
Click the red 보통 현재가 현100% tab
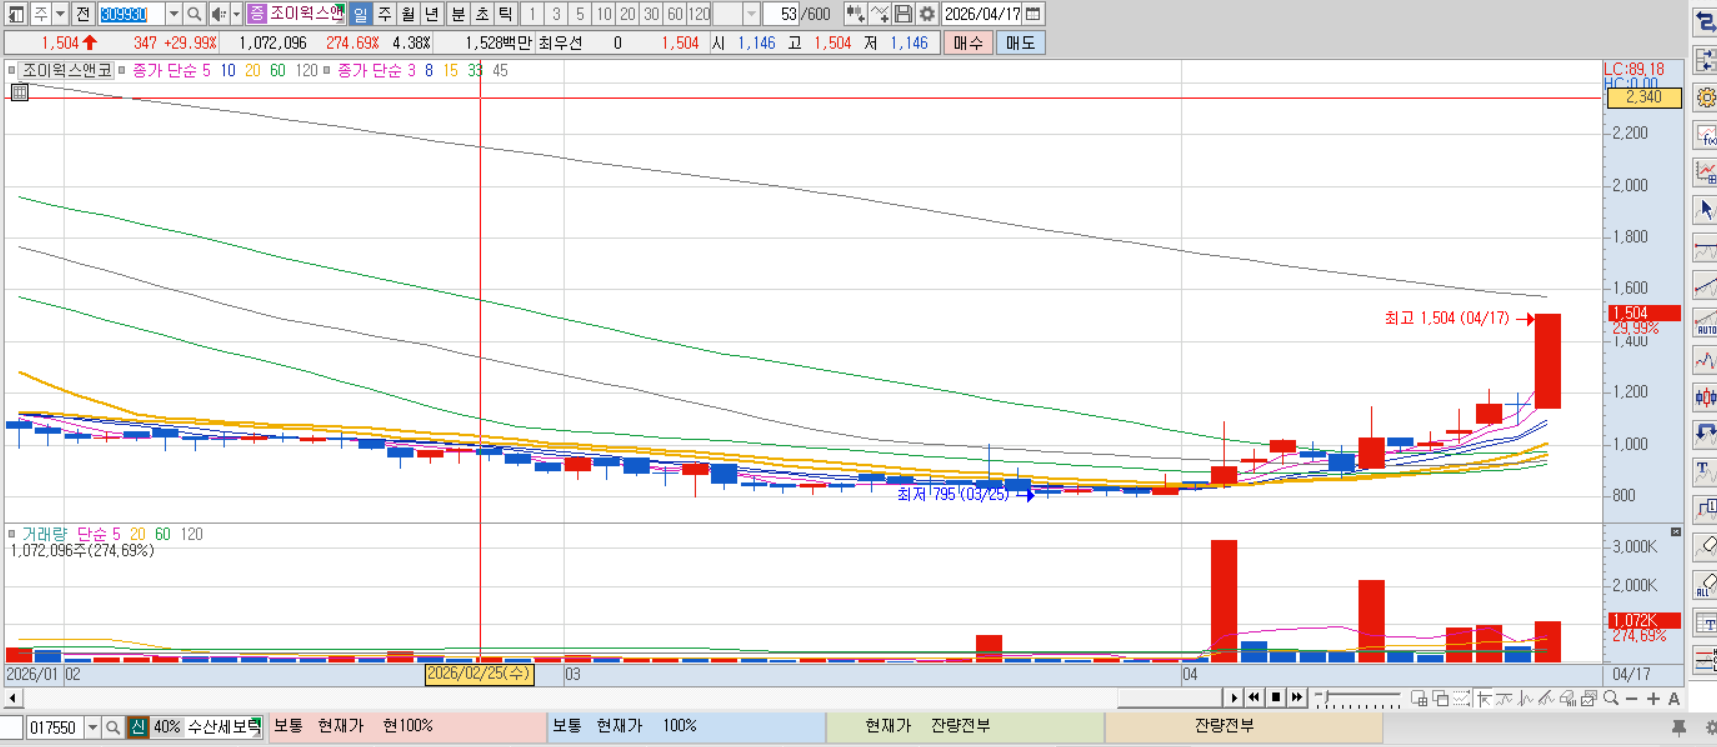point(407,727)
